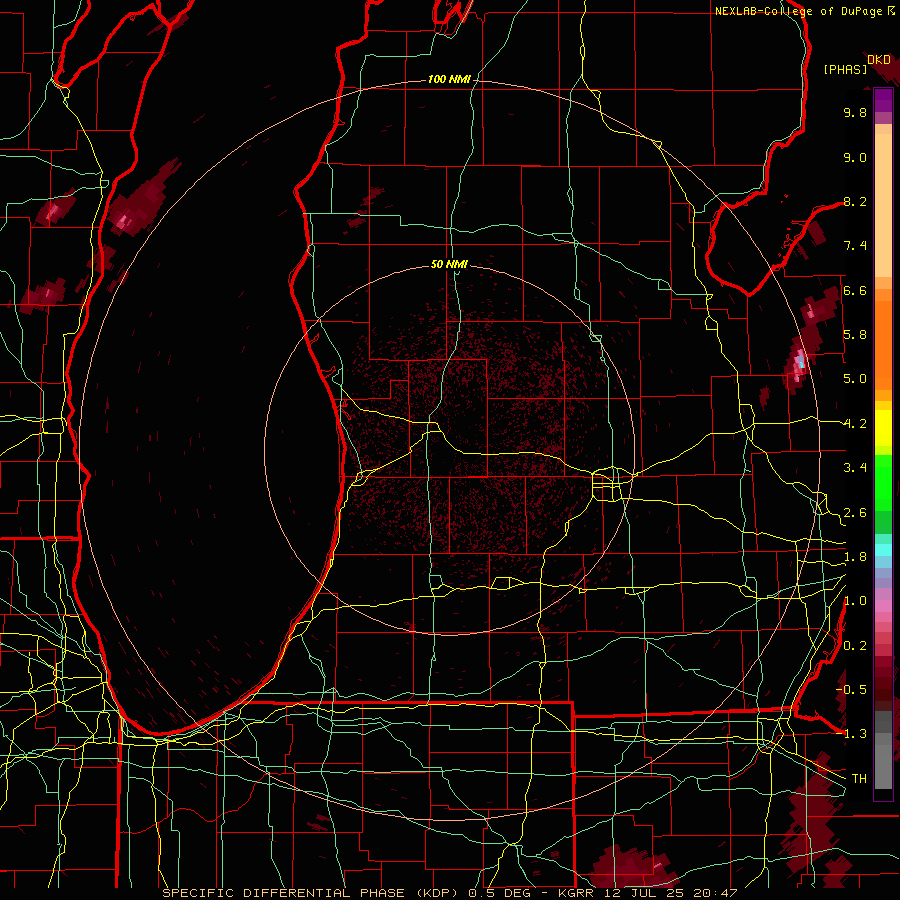Click the 9.0 value on the color scale
Screen dimensions: 900x900
[x=855, y=157]
